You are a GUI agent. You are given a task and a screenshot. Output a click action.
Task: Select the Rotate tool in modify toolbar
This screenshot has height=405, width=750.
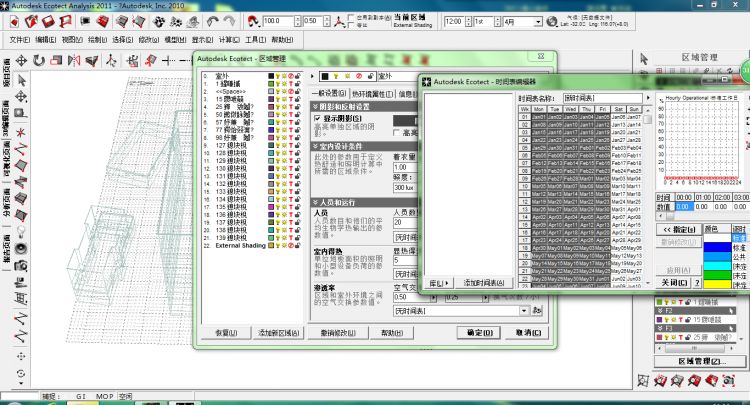pos(39,61)
